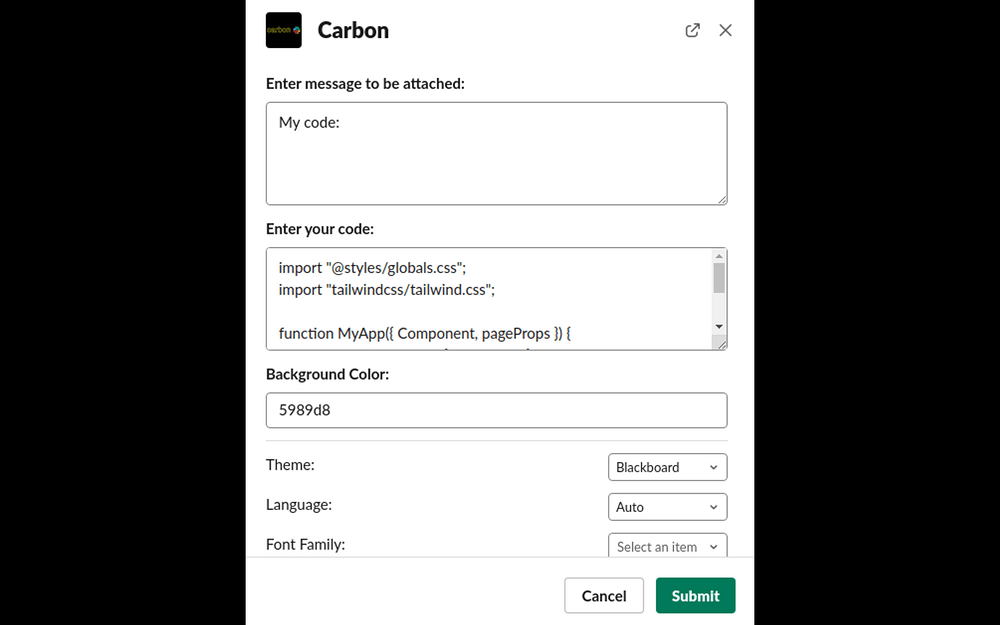Cancel the Carbon form
The height and width of the screenshot is (625, 1000).
(x=604, y=596)
